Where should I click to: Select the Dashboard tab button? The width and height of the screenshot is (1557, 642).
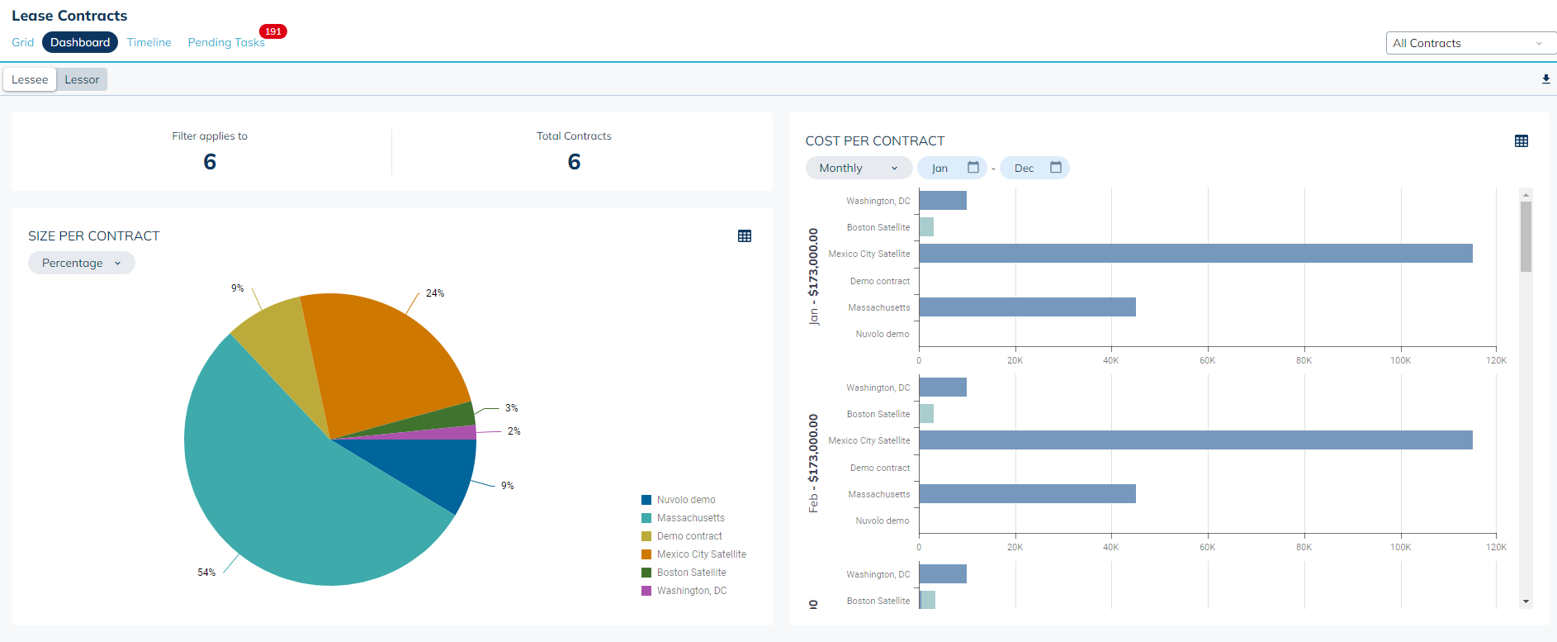(x=80, y=43)
